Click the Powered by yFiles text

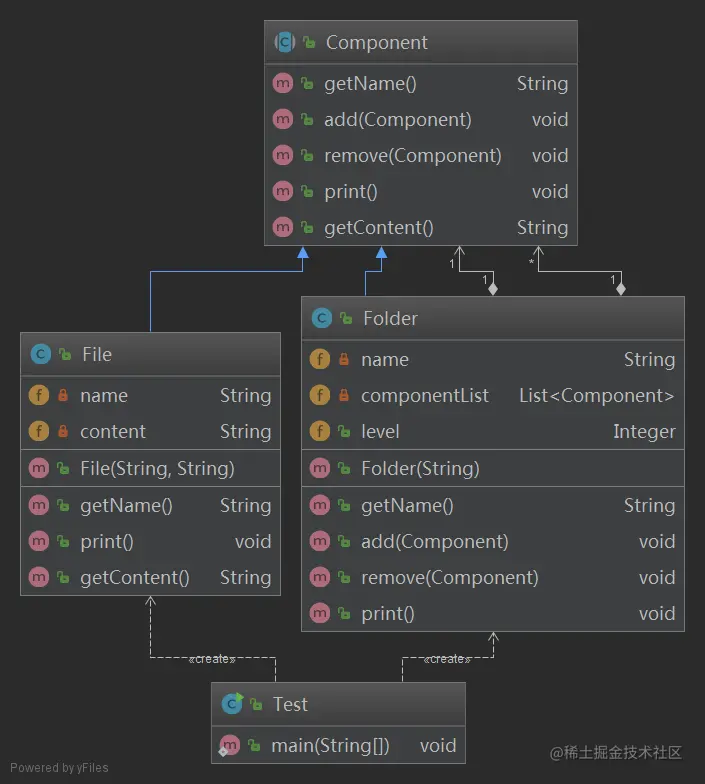click(x=59, y=768)
